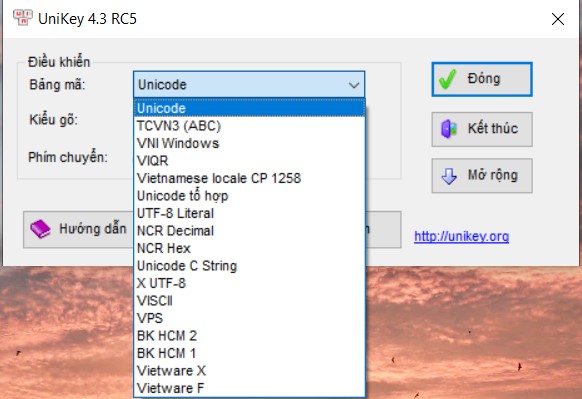Select TCVN3 (ABC) from the list

click(x=249, y=126)
